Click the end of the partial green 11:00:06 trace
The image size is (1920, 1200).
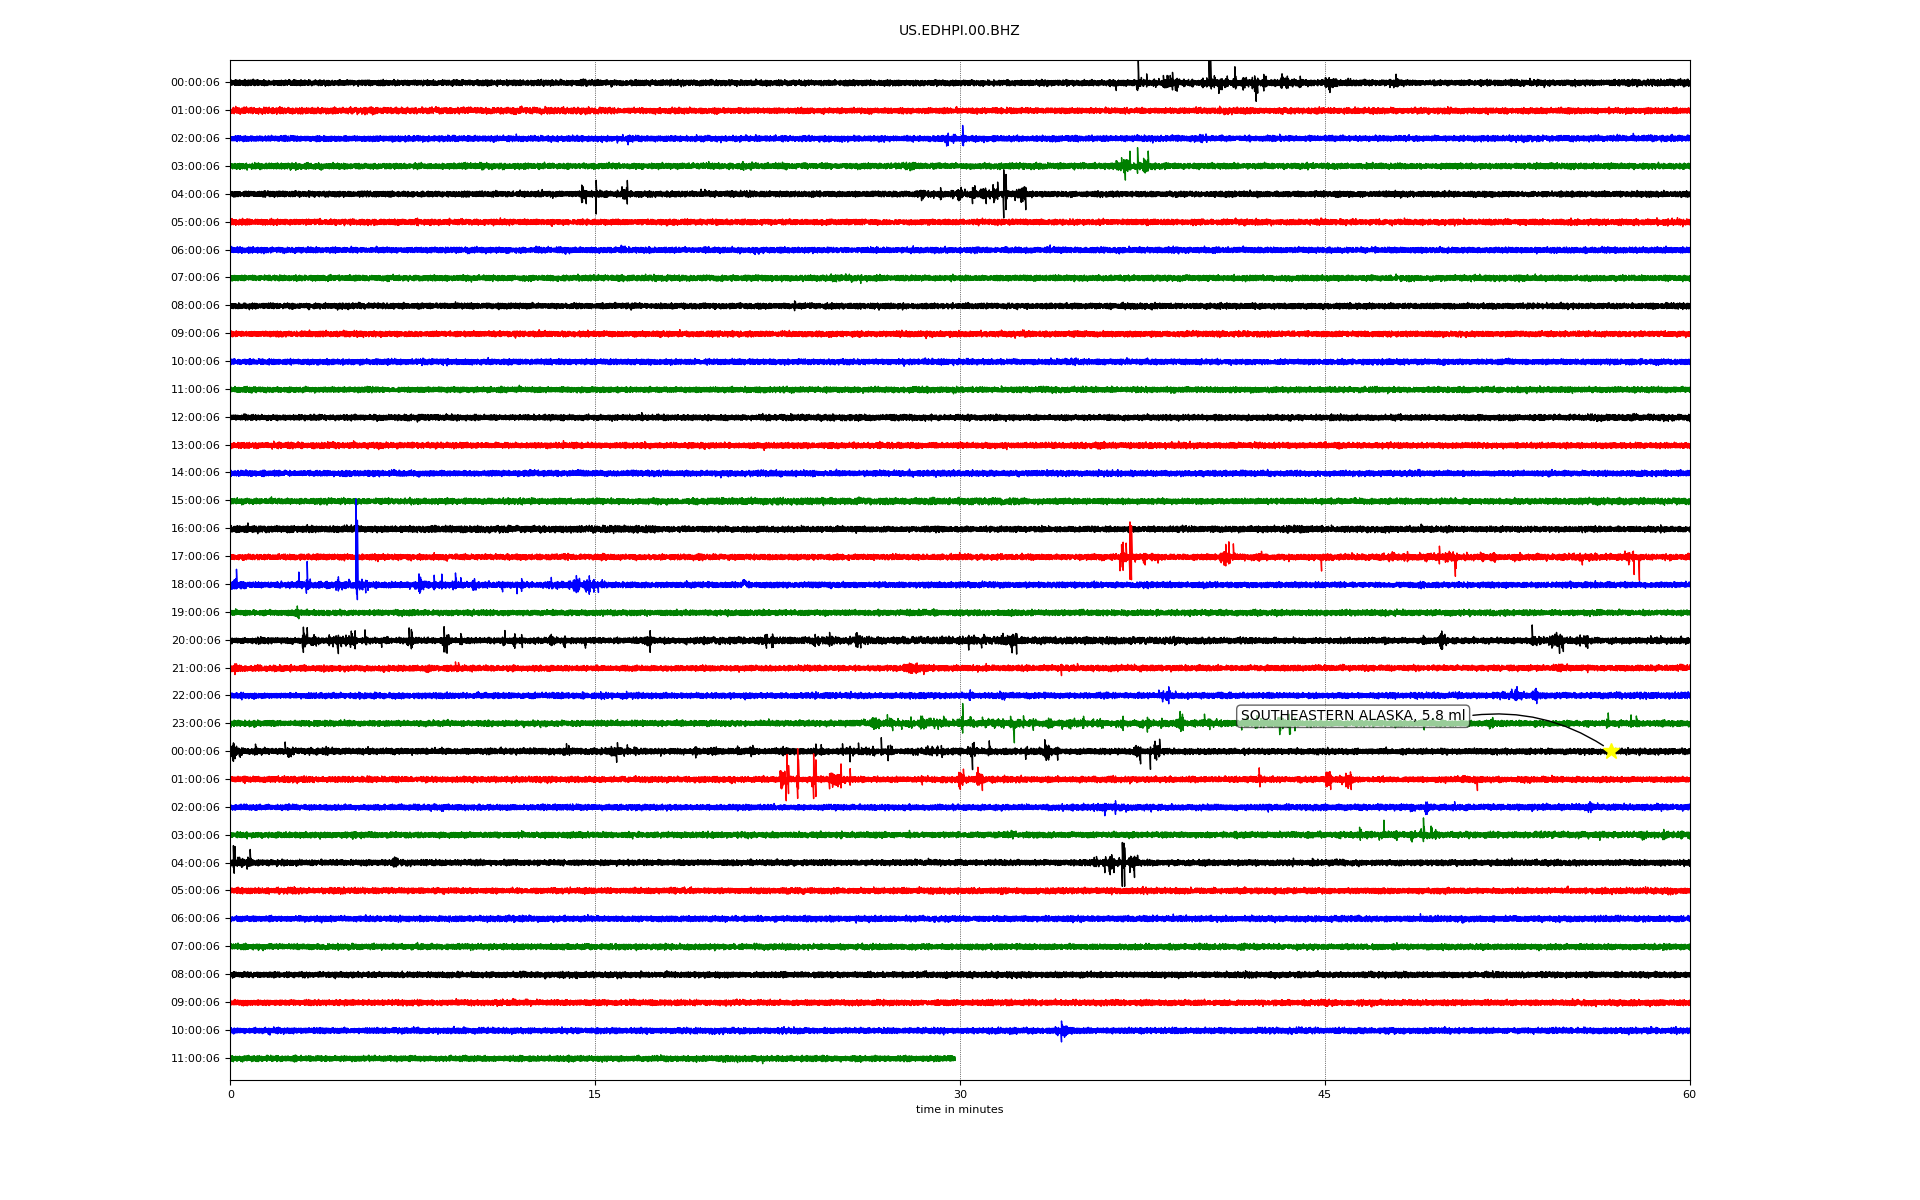click(x=954, y=1058)
